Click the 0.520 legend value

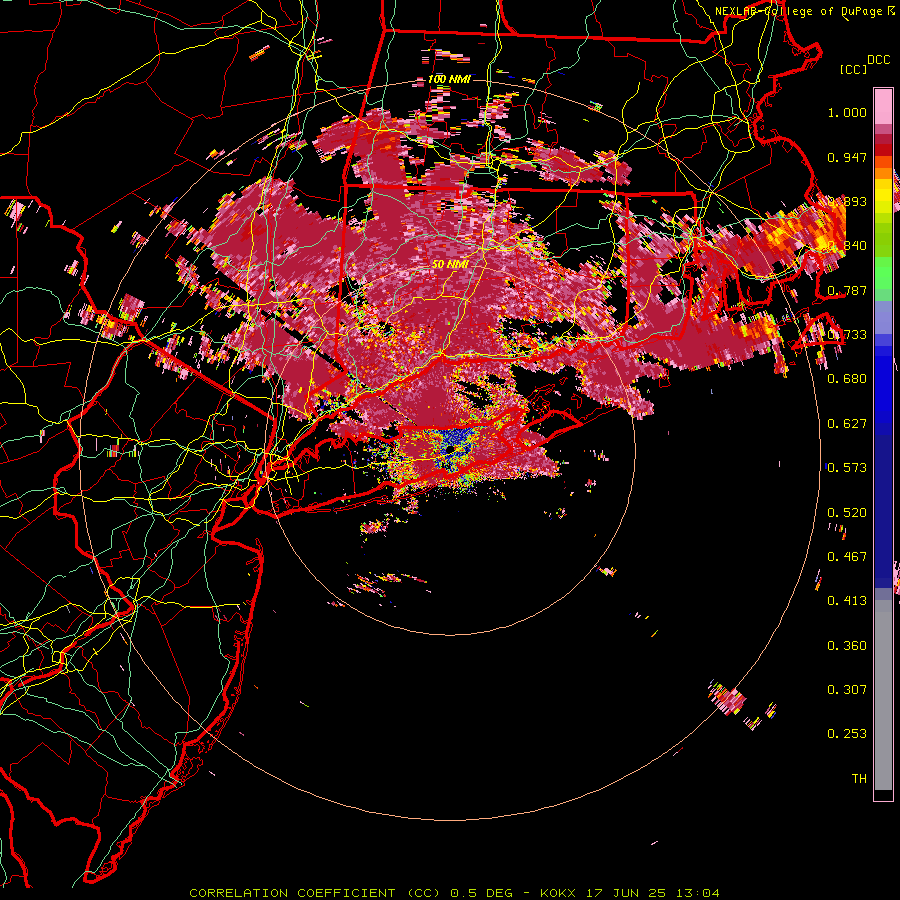(x=847, y=513)
